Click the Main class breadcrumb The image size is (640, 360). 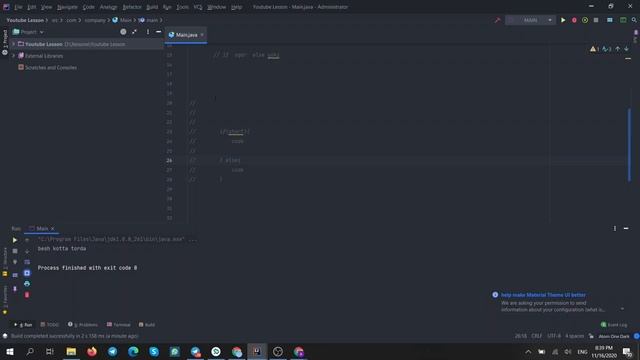122,20
